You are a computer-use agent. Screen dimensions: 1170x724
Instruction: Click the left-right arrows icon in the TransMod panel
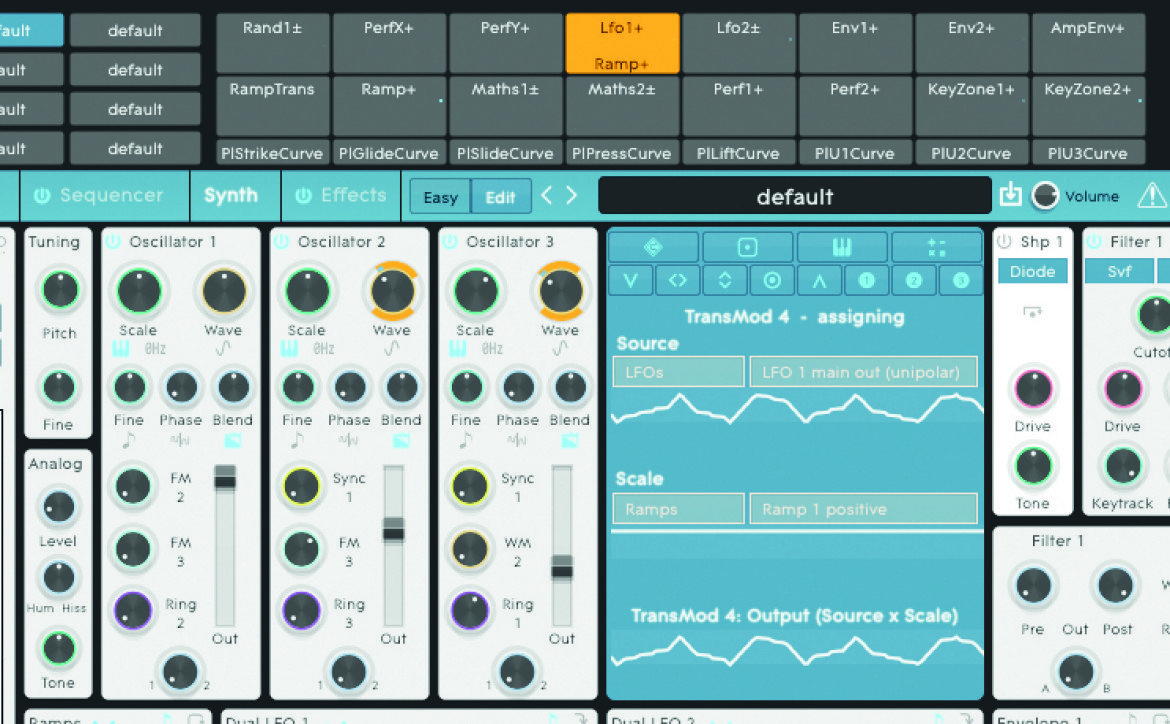678,281
